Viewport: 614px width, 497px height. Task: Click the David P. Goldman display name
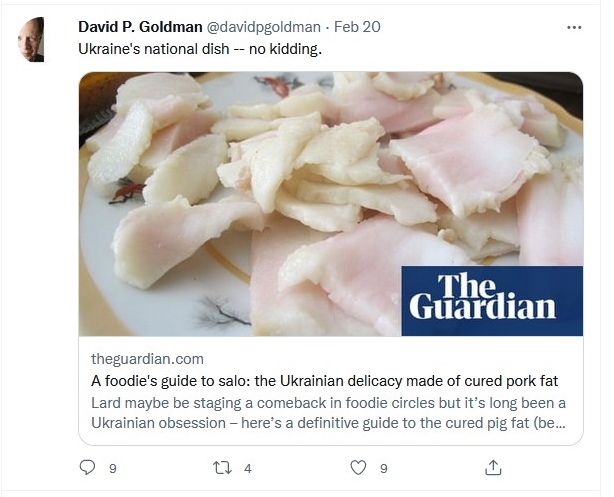tap(140, 27)
